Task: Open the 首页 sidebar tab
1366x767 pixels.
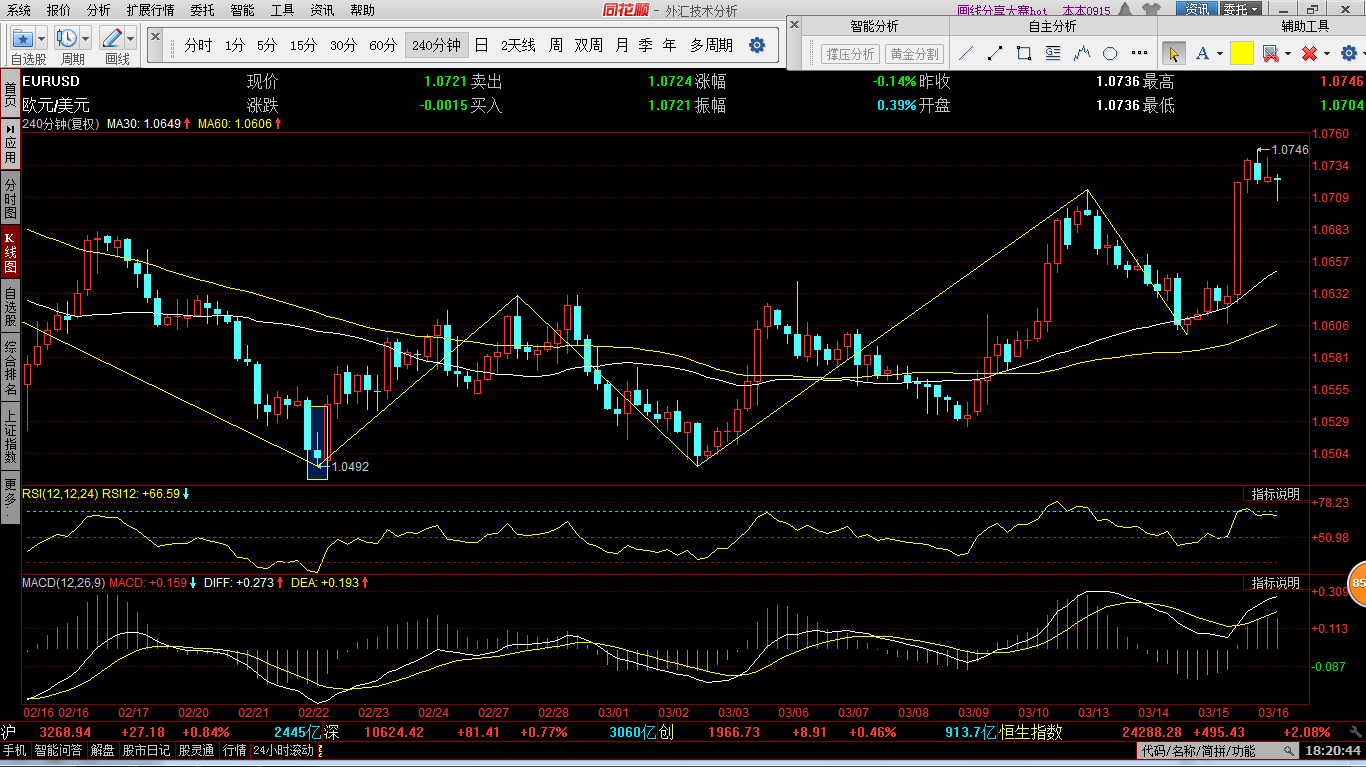Action: pos(9,94)
